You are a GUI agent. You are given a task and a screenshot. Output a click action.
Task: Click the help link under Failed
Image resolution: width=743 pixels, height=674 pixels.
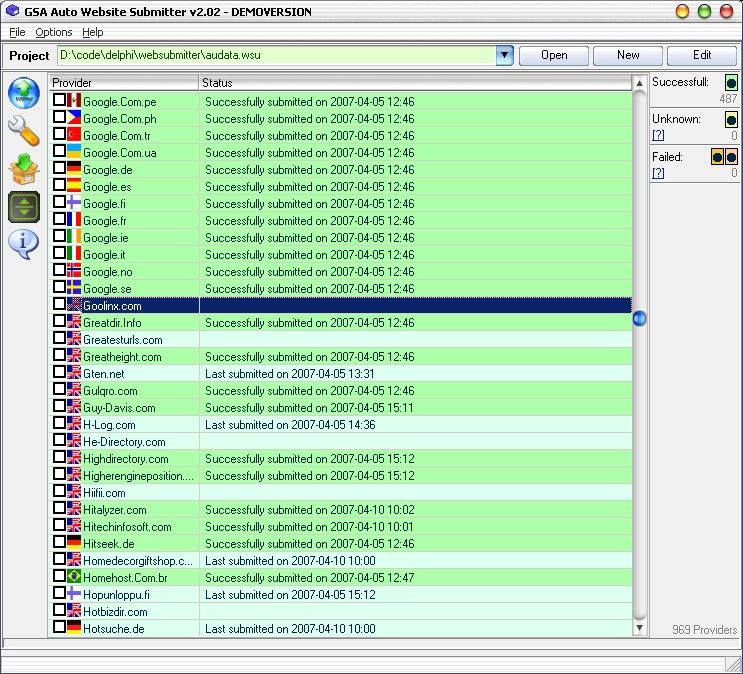pos(658,173)
